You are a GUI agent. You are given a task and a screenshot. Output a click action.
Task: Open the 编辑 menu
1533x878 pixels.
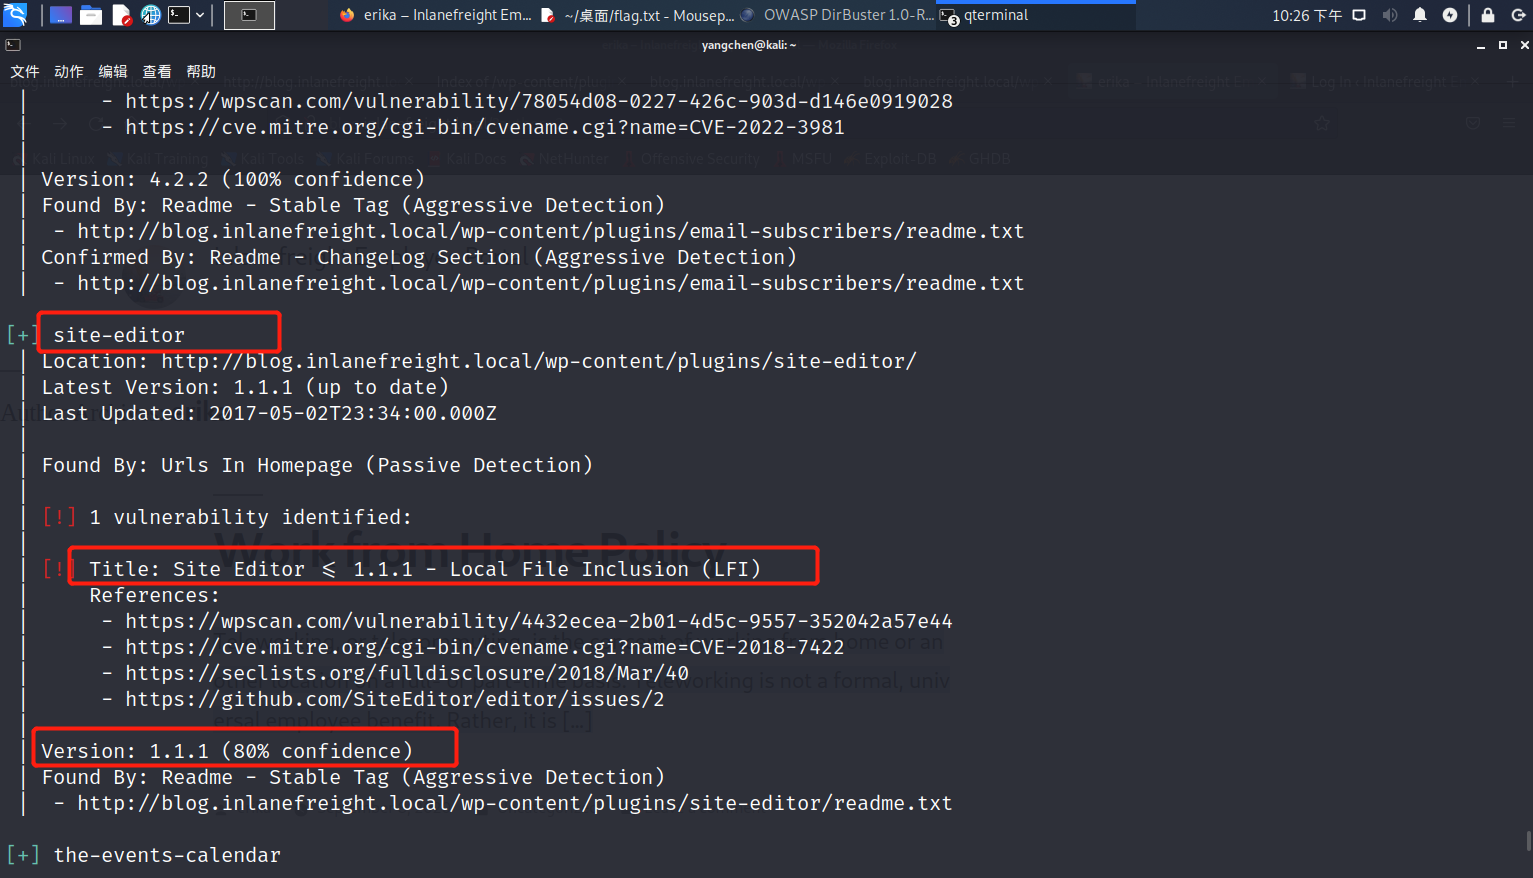point(113,71)
